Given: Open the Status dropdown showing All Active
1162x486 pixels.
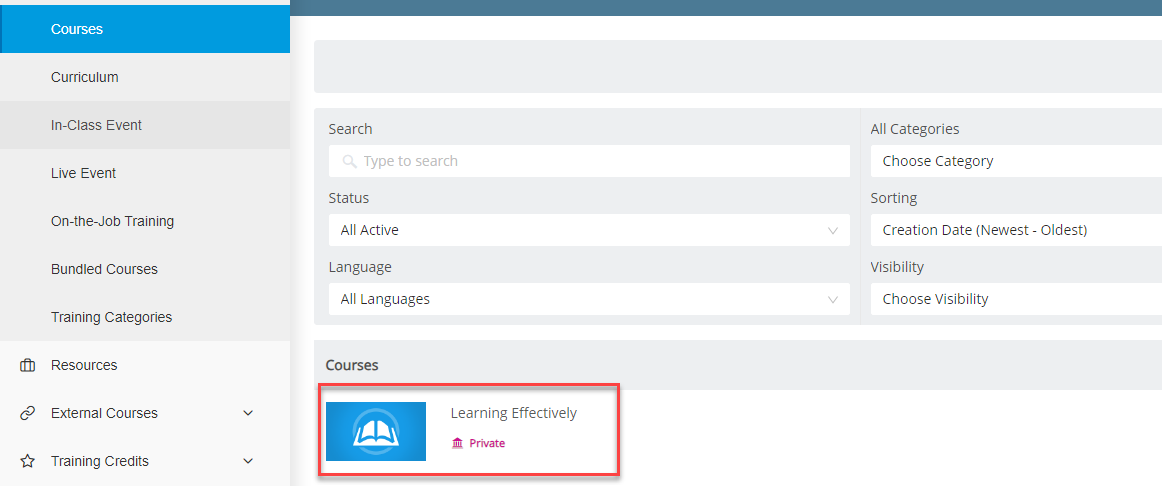Looking at the screenshot, I should 589,230.
